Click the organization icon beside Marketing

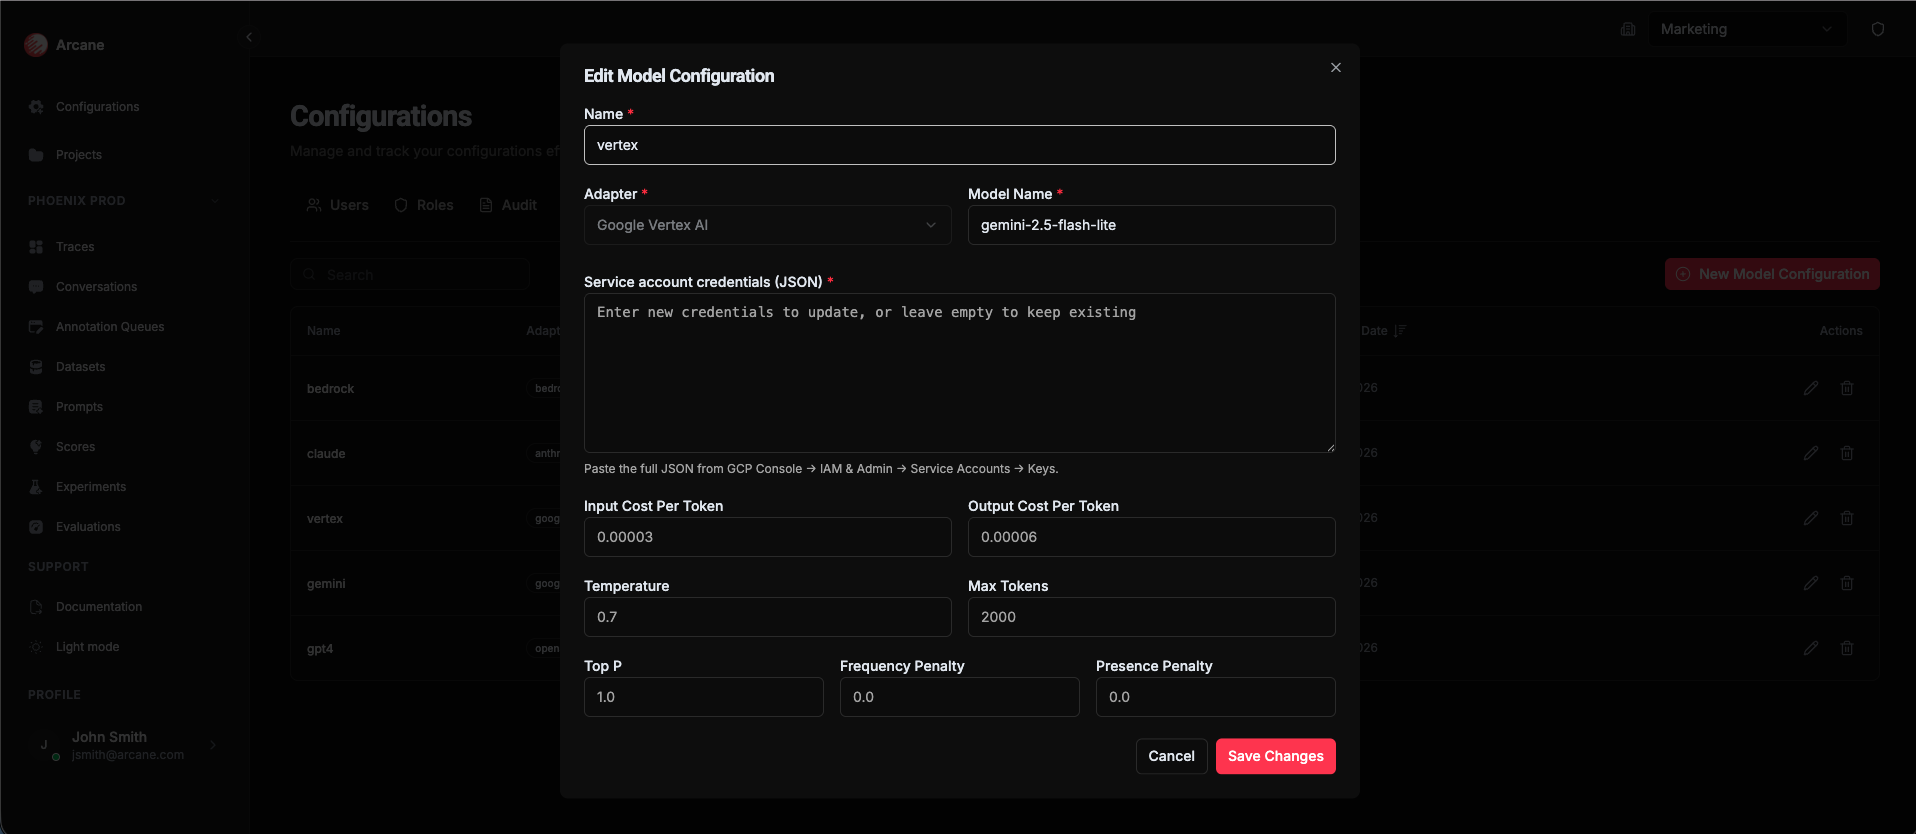[1628, 29]
